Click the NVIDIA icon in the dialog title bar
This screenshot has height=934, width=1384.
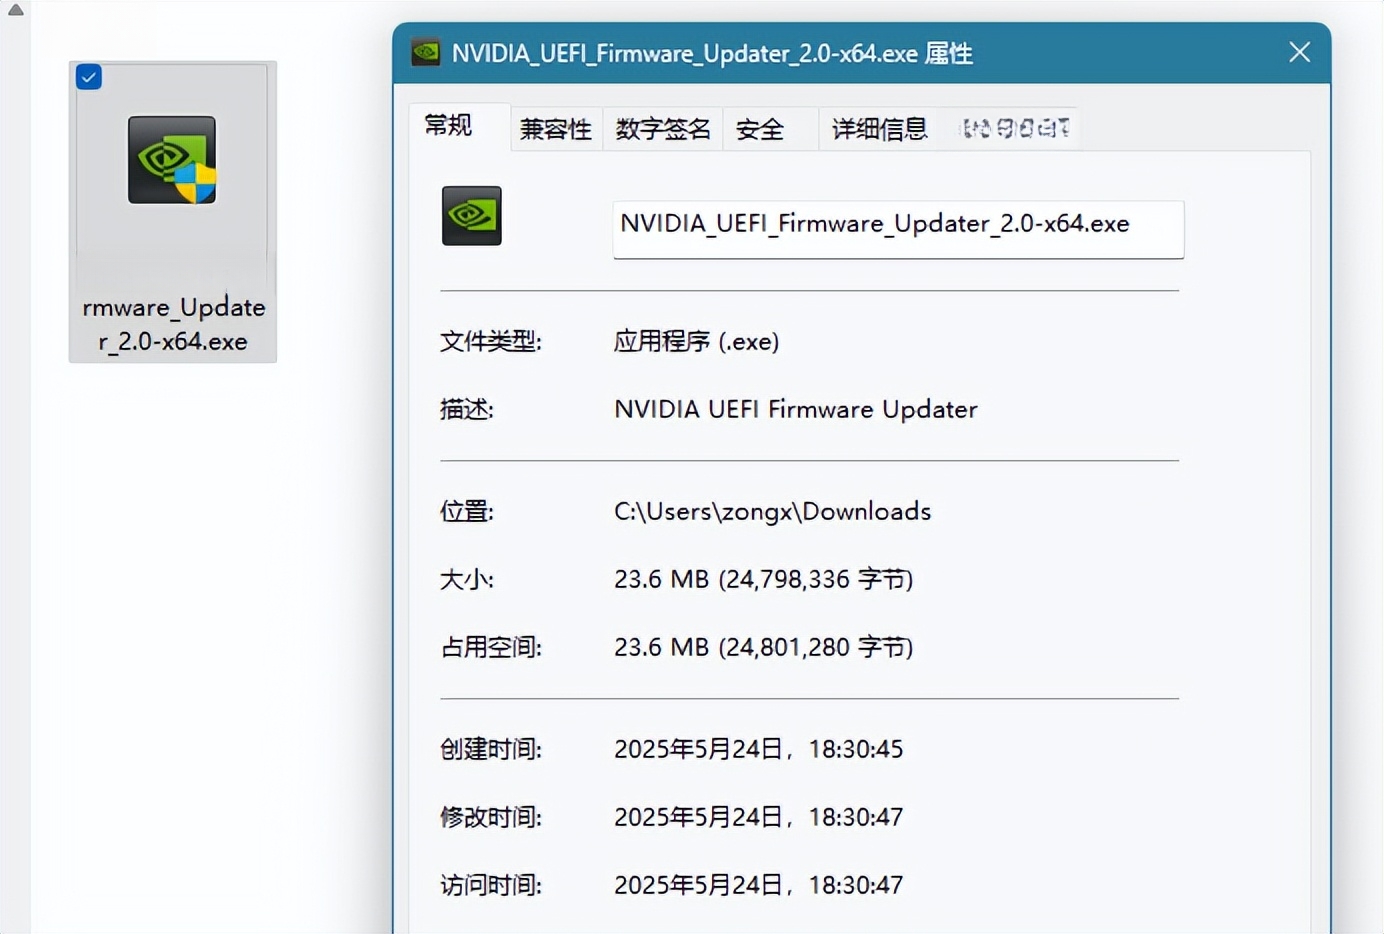pos(426,52)
